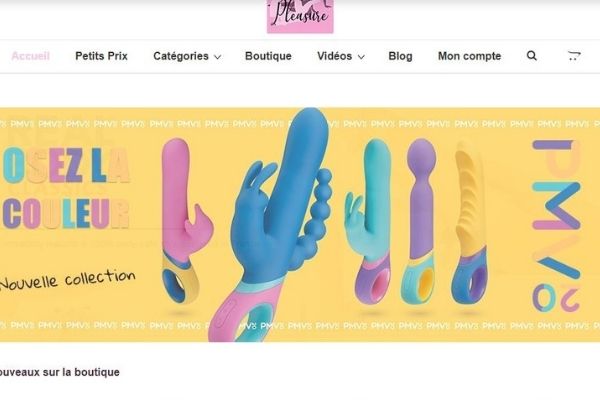This screenshot has height=400, width=600.
Task: Click the Osez la couleur headline
Action: 66,188
